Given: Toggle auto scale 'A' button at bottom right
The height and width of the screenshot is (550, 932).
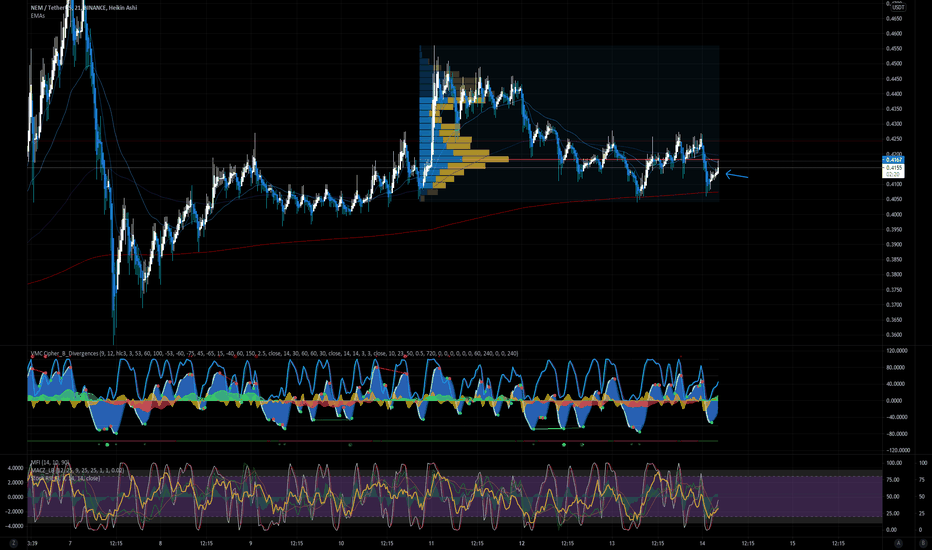Looking at the screenshot, I should [899, 543].
